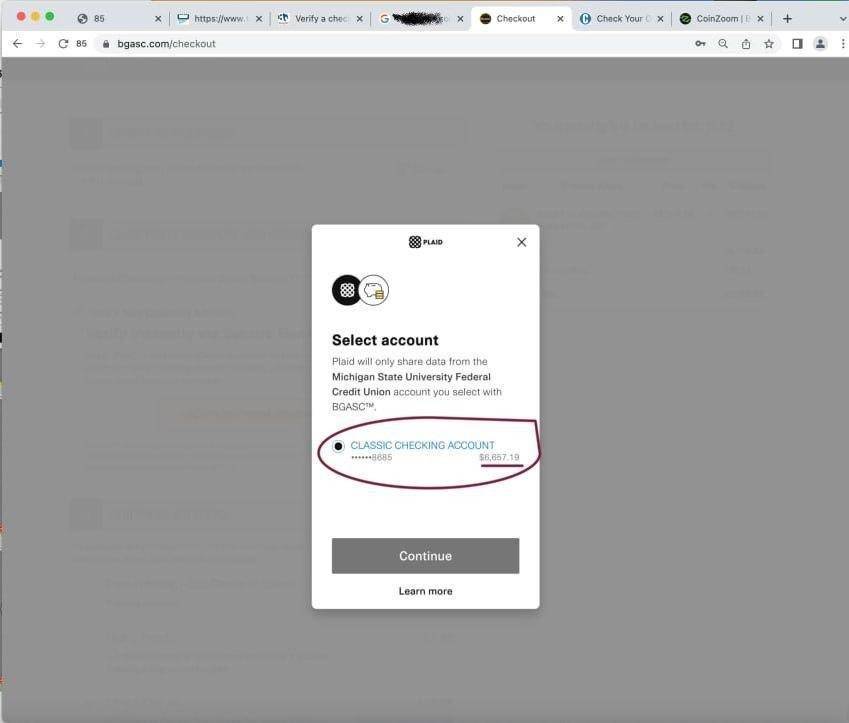Click the share page icon
The width and height of the screenshot is (849, 723).
(746, 44)
